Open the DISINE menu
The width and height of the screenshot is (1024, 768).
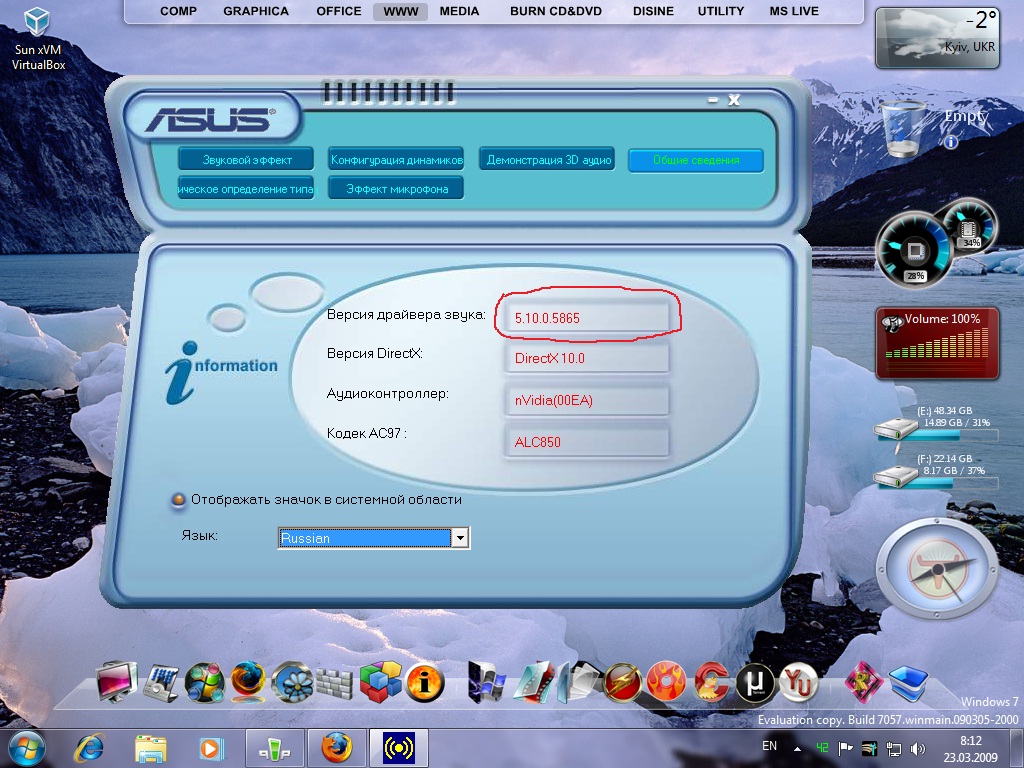pos(653,11)
